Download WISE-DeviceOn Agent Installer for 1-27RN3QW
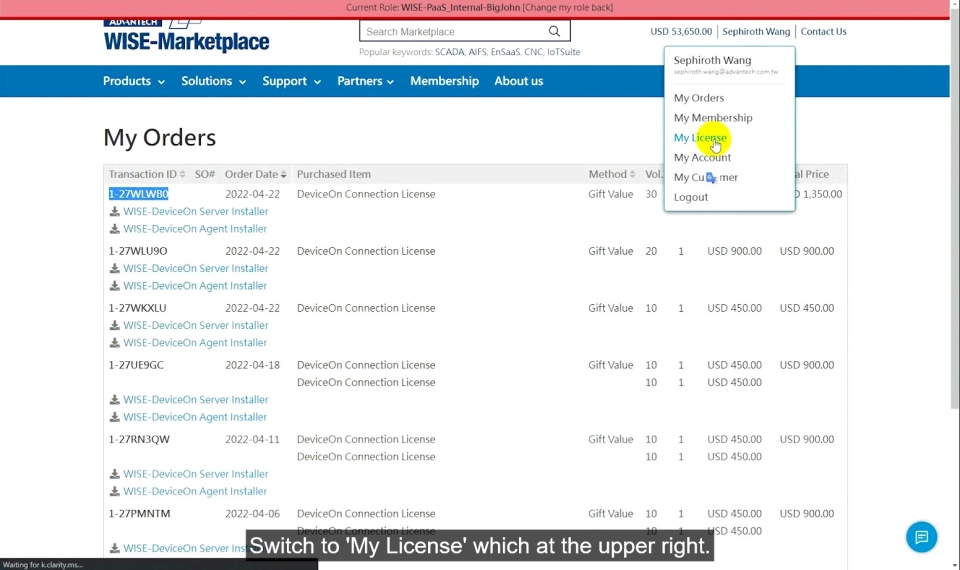Screen dimensions: 960x570 195,491
